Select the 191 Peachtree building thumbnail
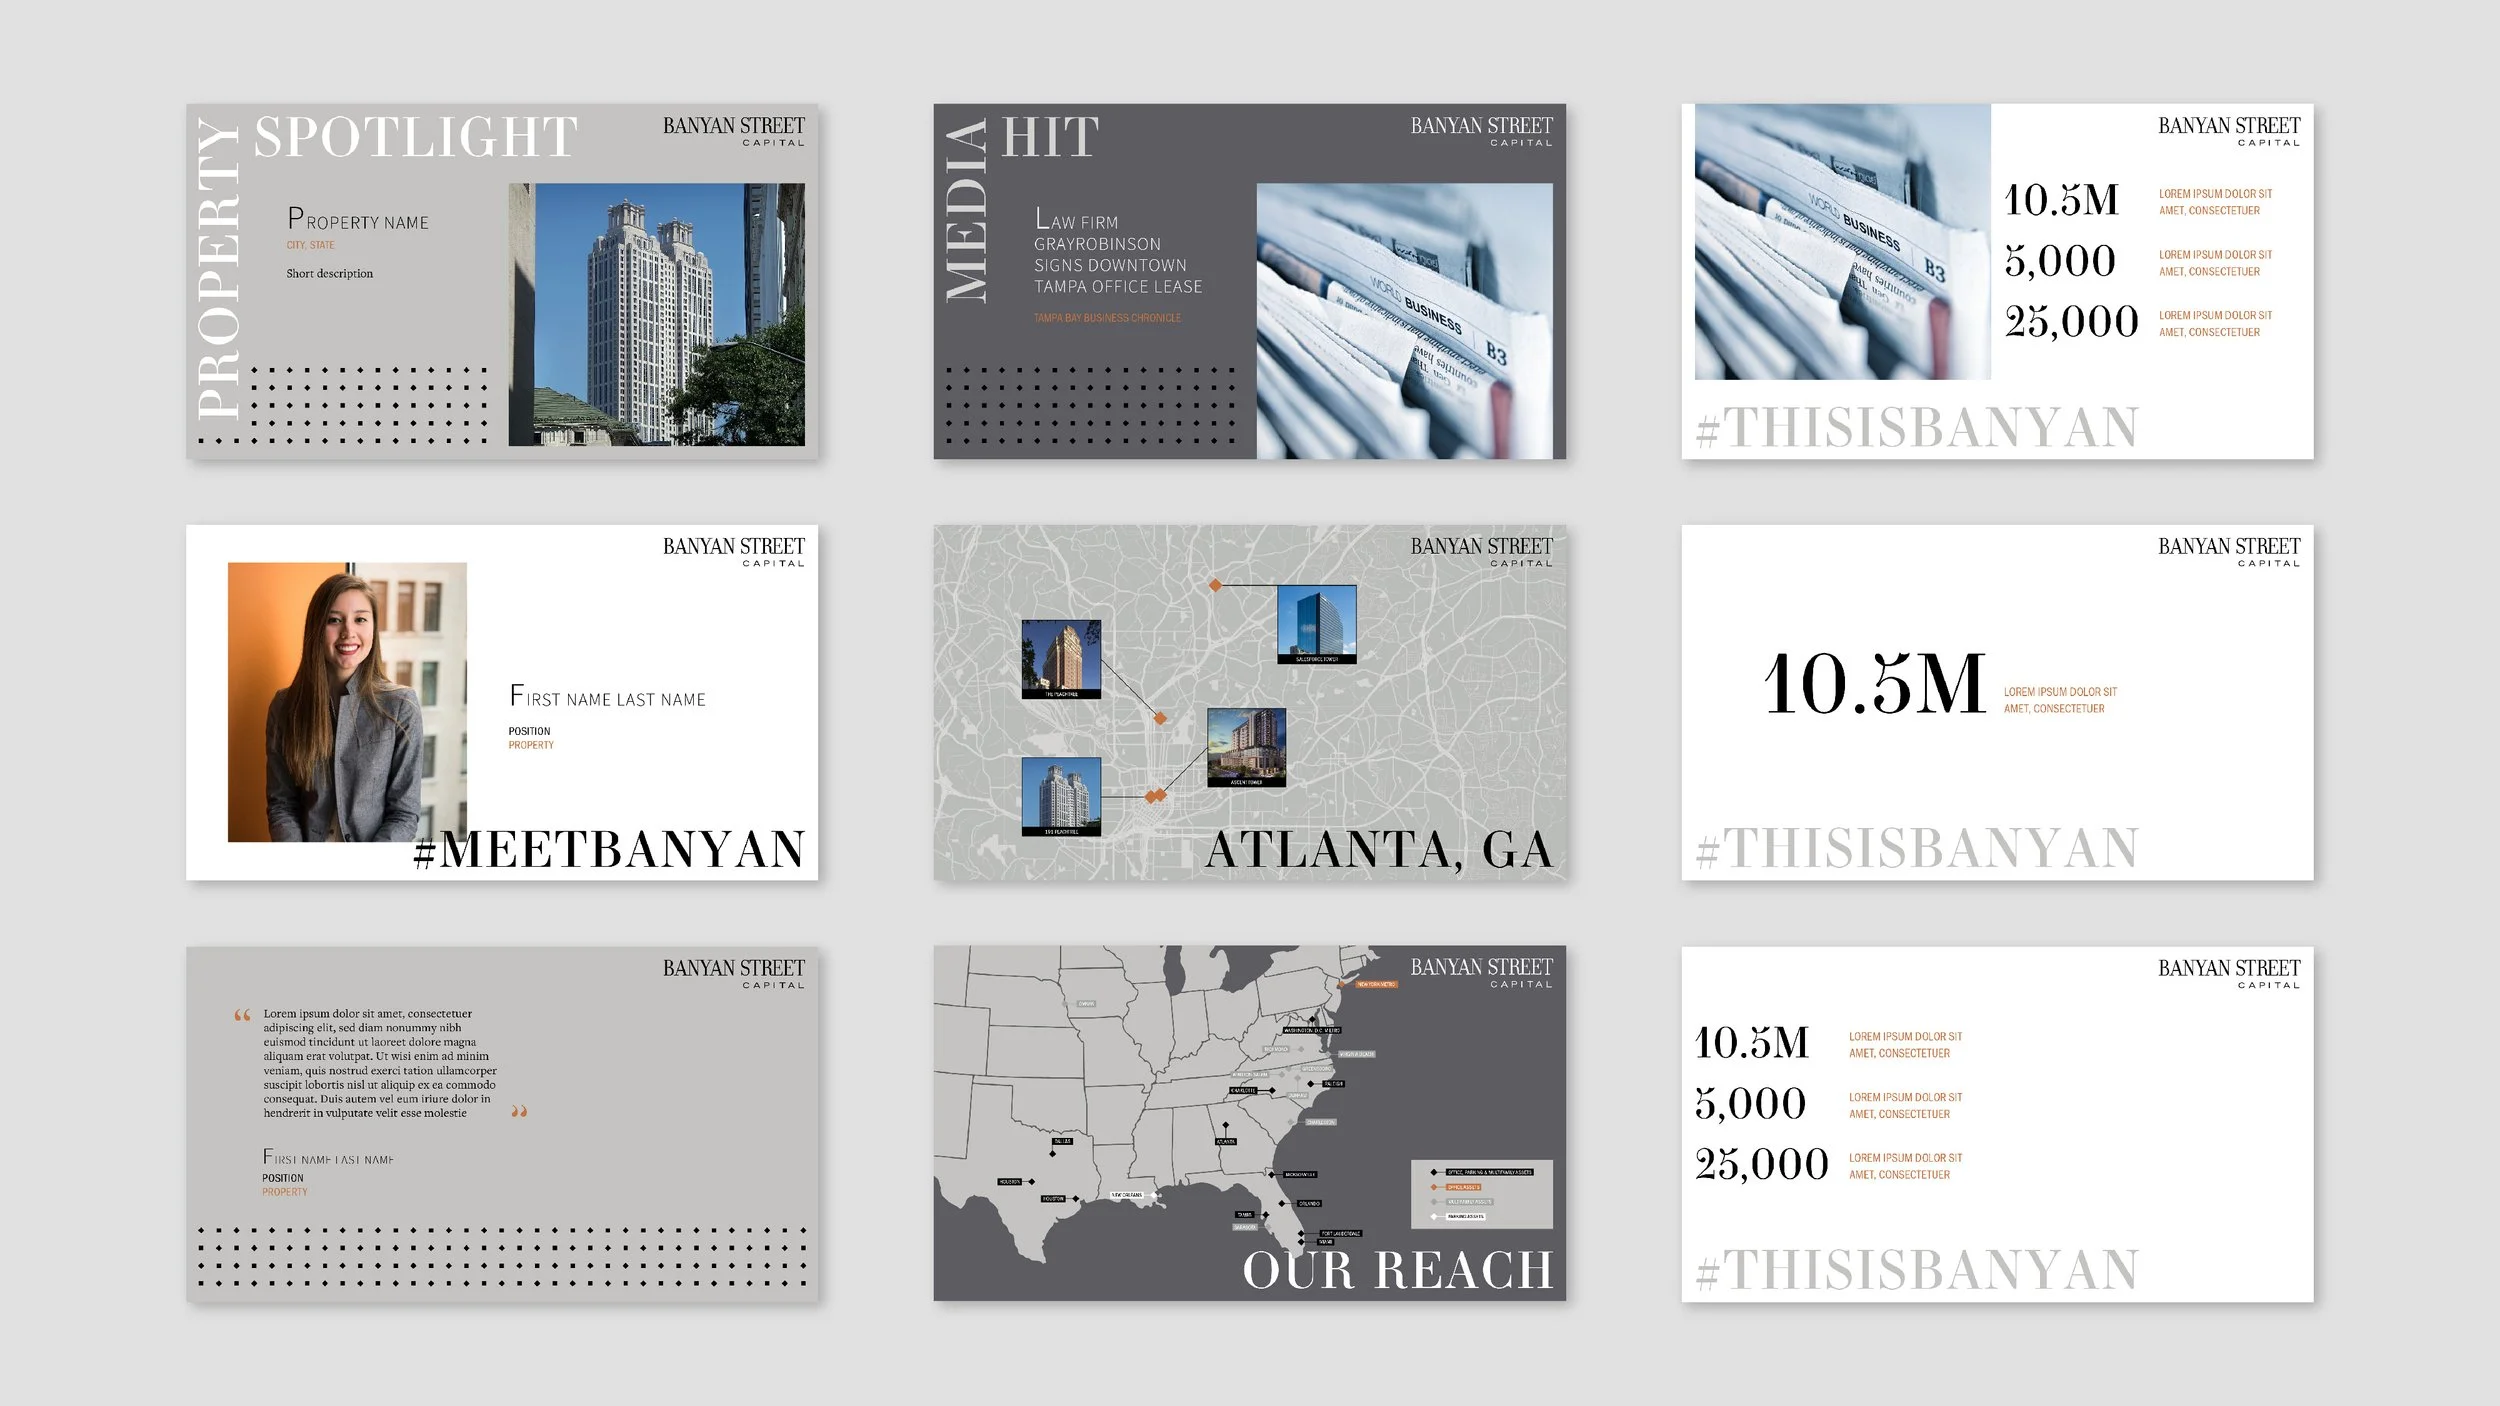The height and width of the screenshot is (1406, 2500). [1061, 794]
